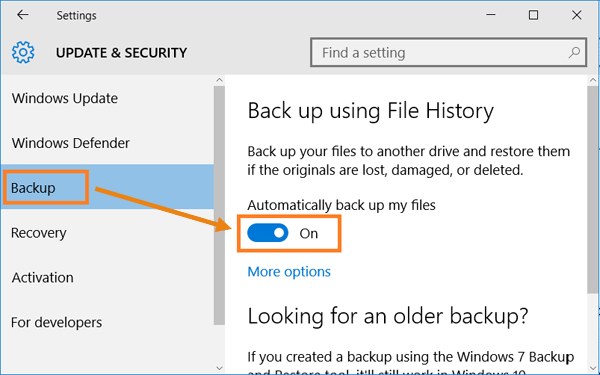The image size is (600, 375).
Task: Click the content pane scrollbar thumb
Action: coord(593,190)
